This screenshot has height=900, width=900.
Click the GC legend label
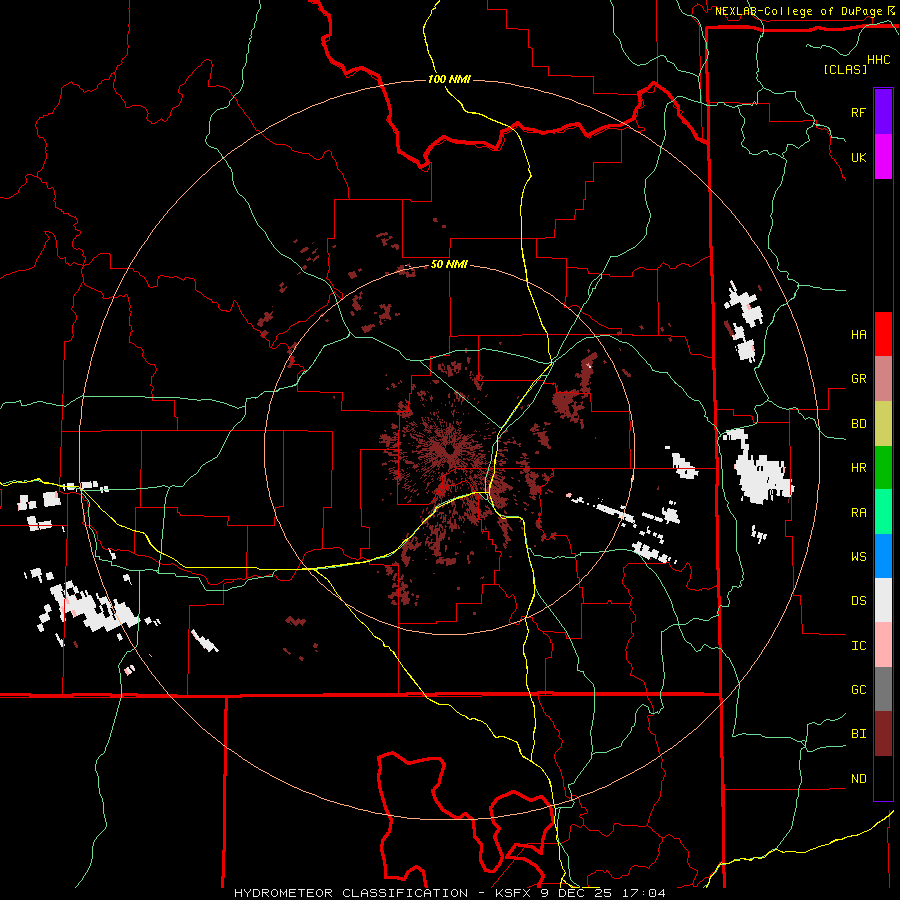858,690
